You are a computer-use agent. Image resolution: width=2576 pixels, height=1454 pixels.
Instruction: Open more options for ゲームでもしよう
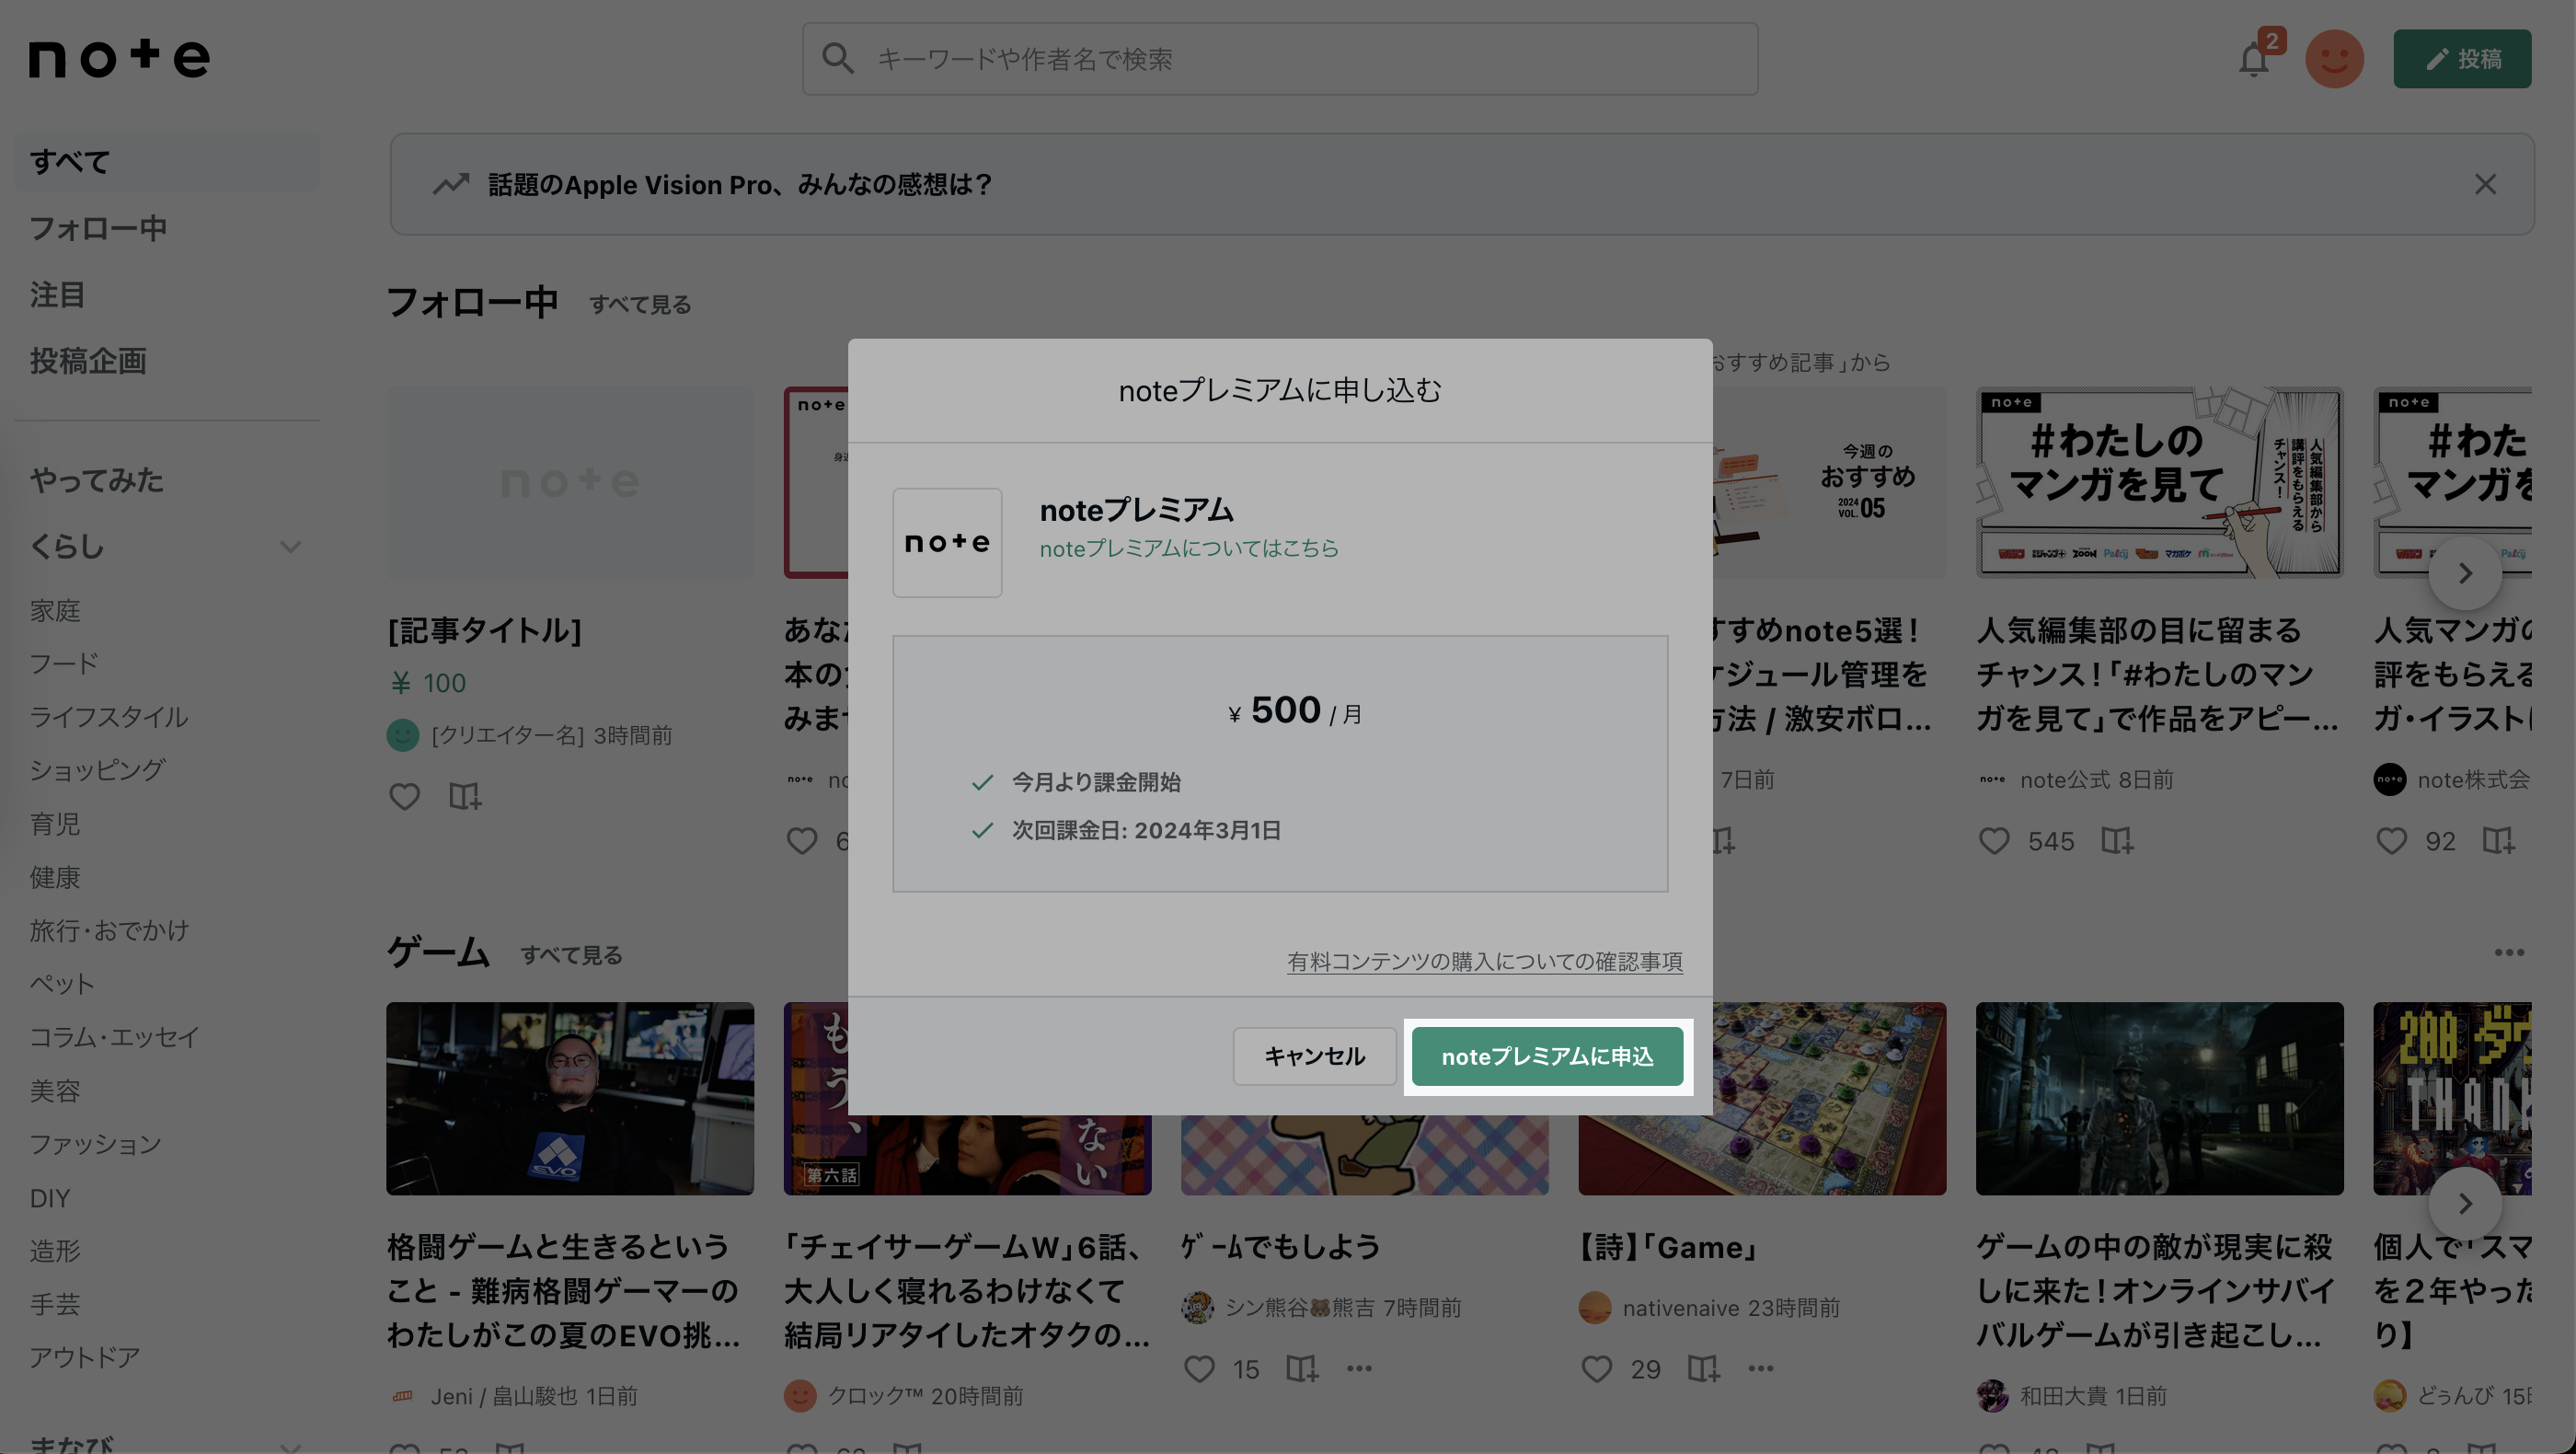click(x=1359, y=1368)
